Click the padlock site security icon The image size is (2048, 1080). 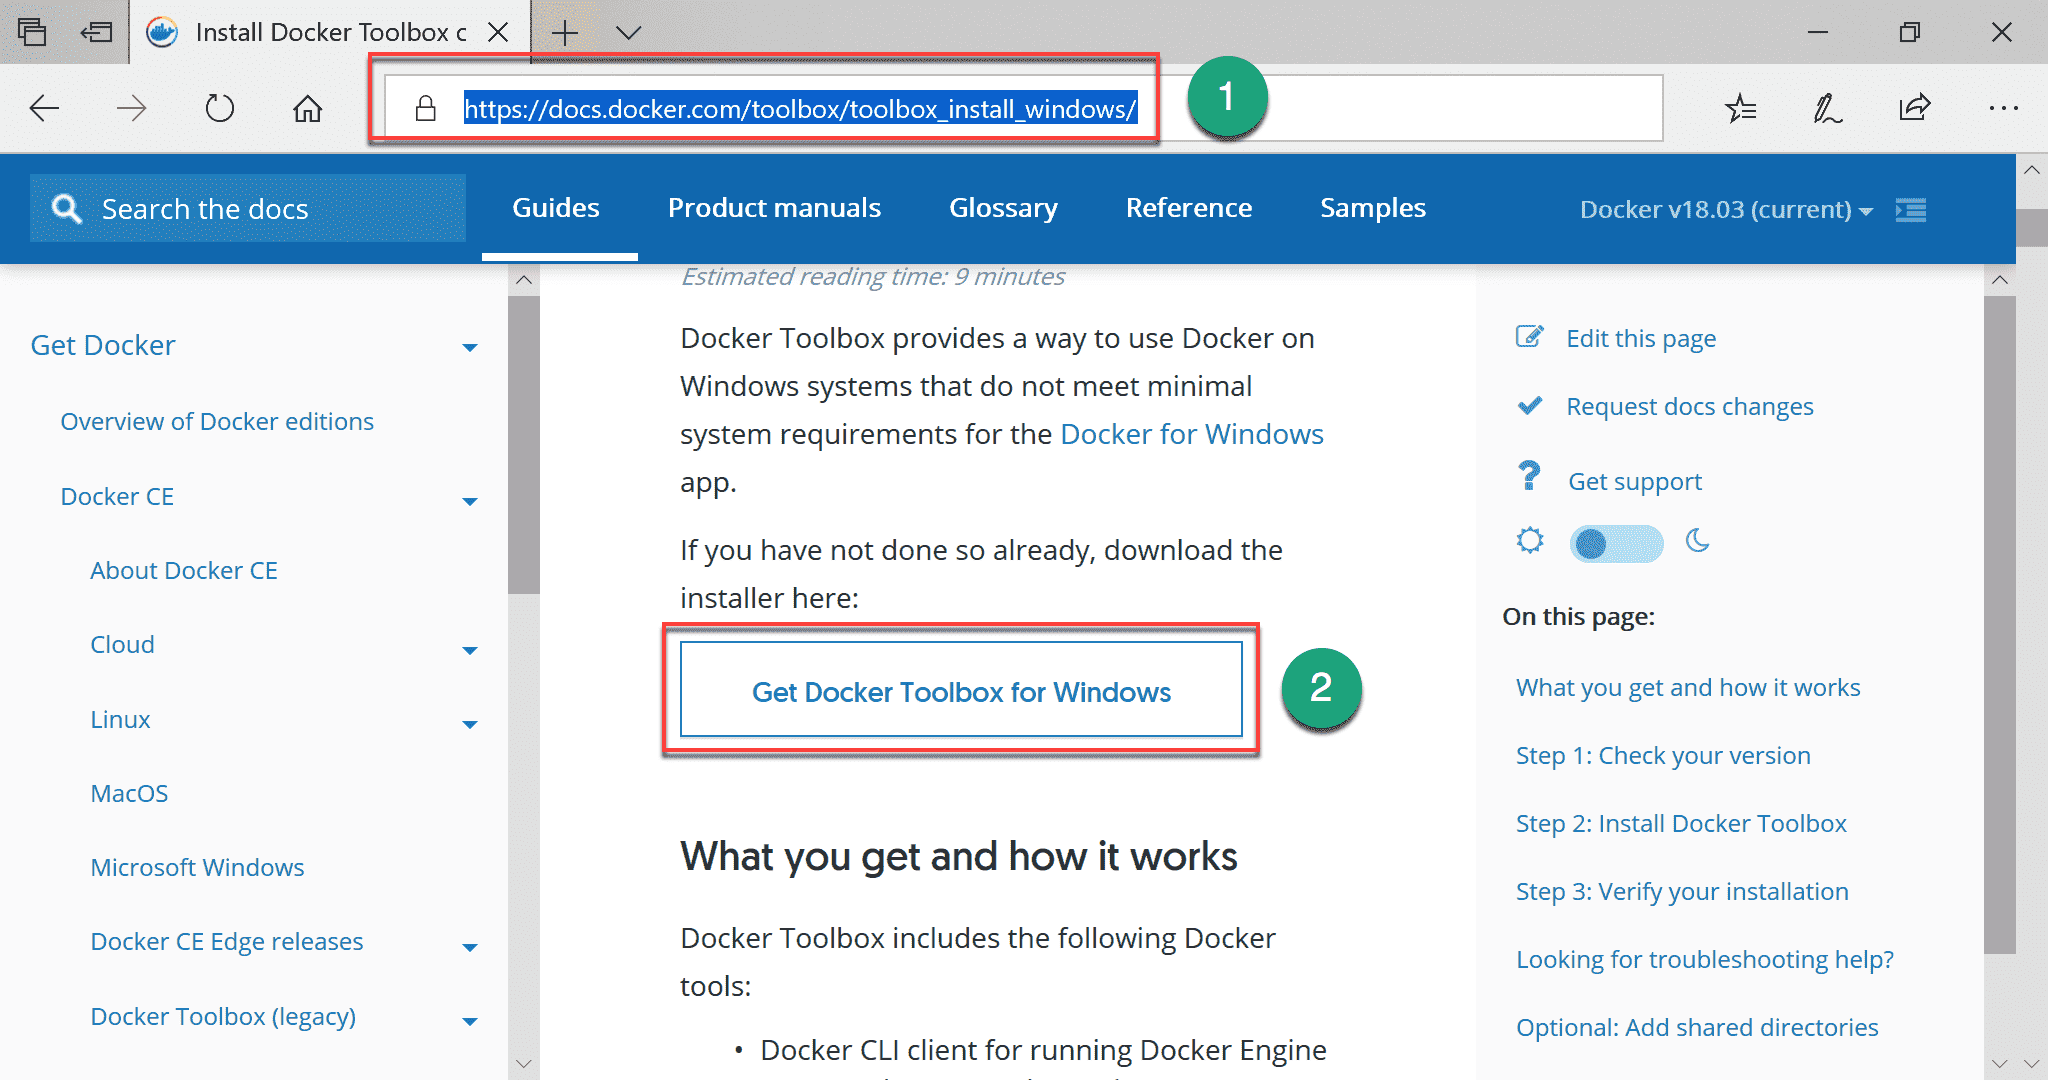click(x=426, y=108)
